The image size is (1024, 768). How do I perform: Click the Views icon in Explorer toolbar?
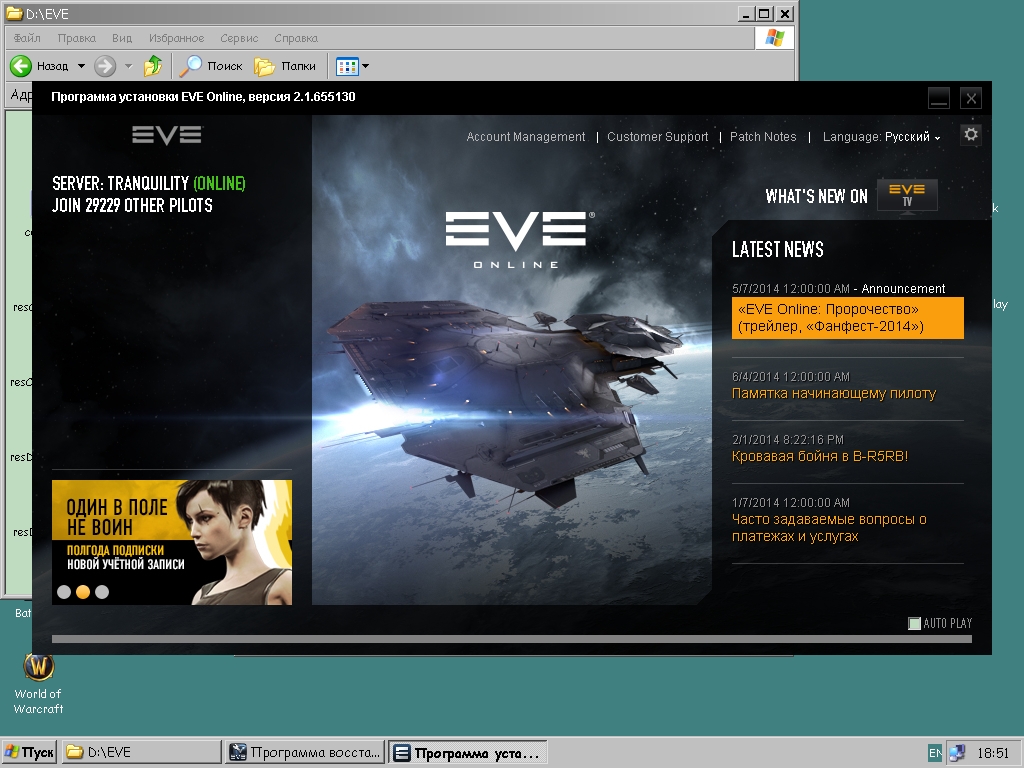point(347,66)
